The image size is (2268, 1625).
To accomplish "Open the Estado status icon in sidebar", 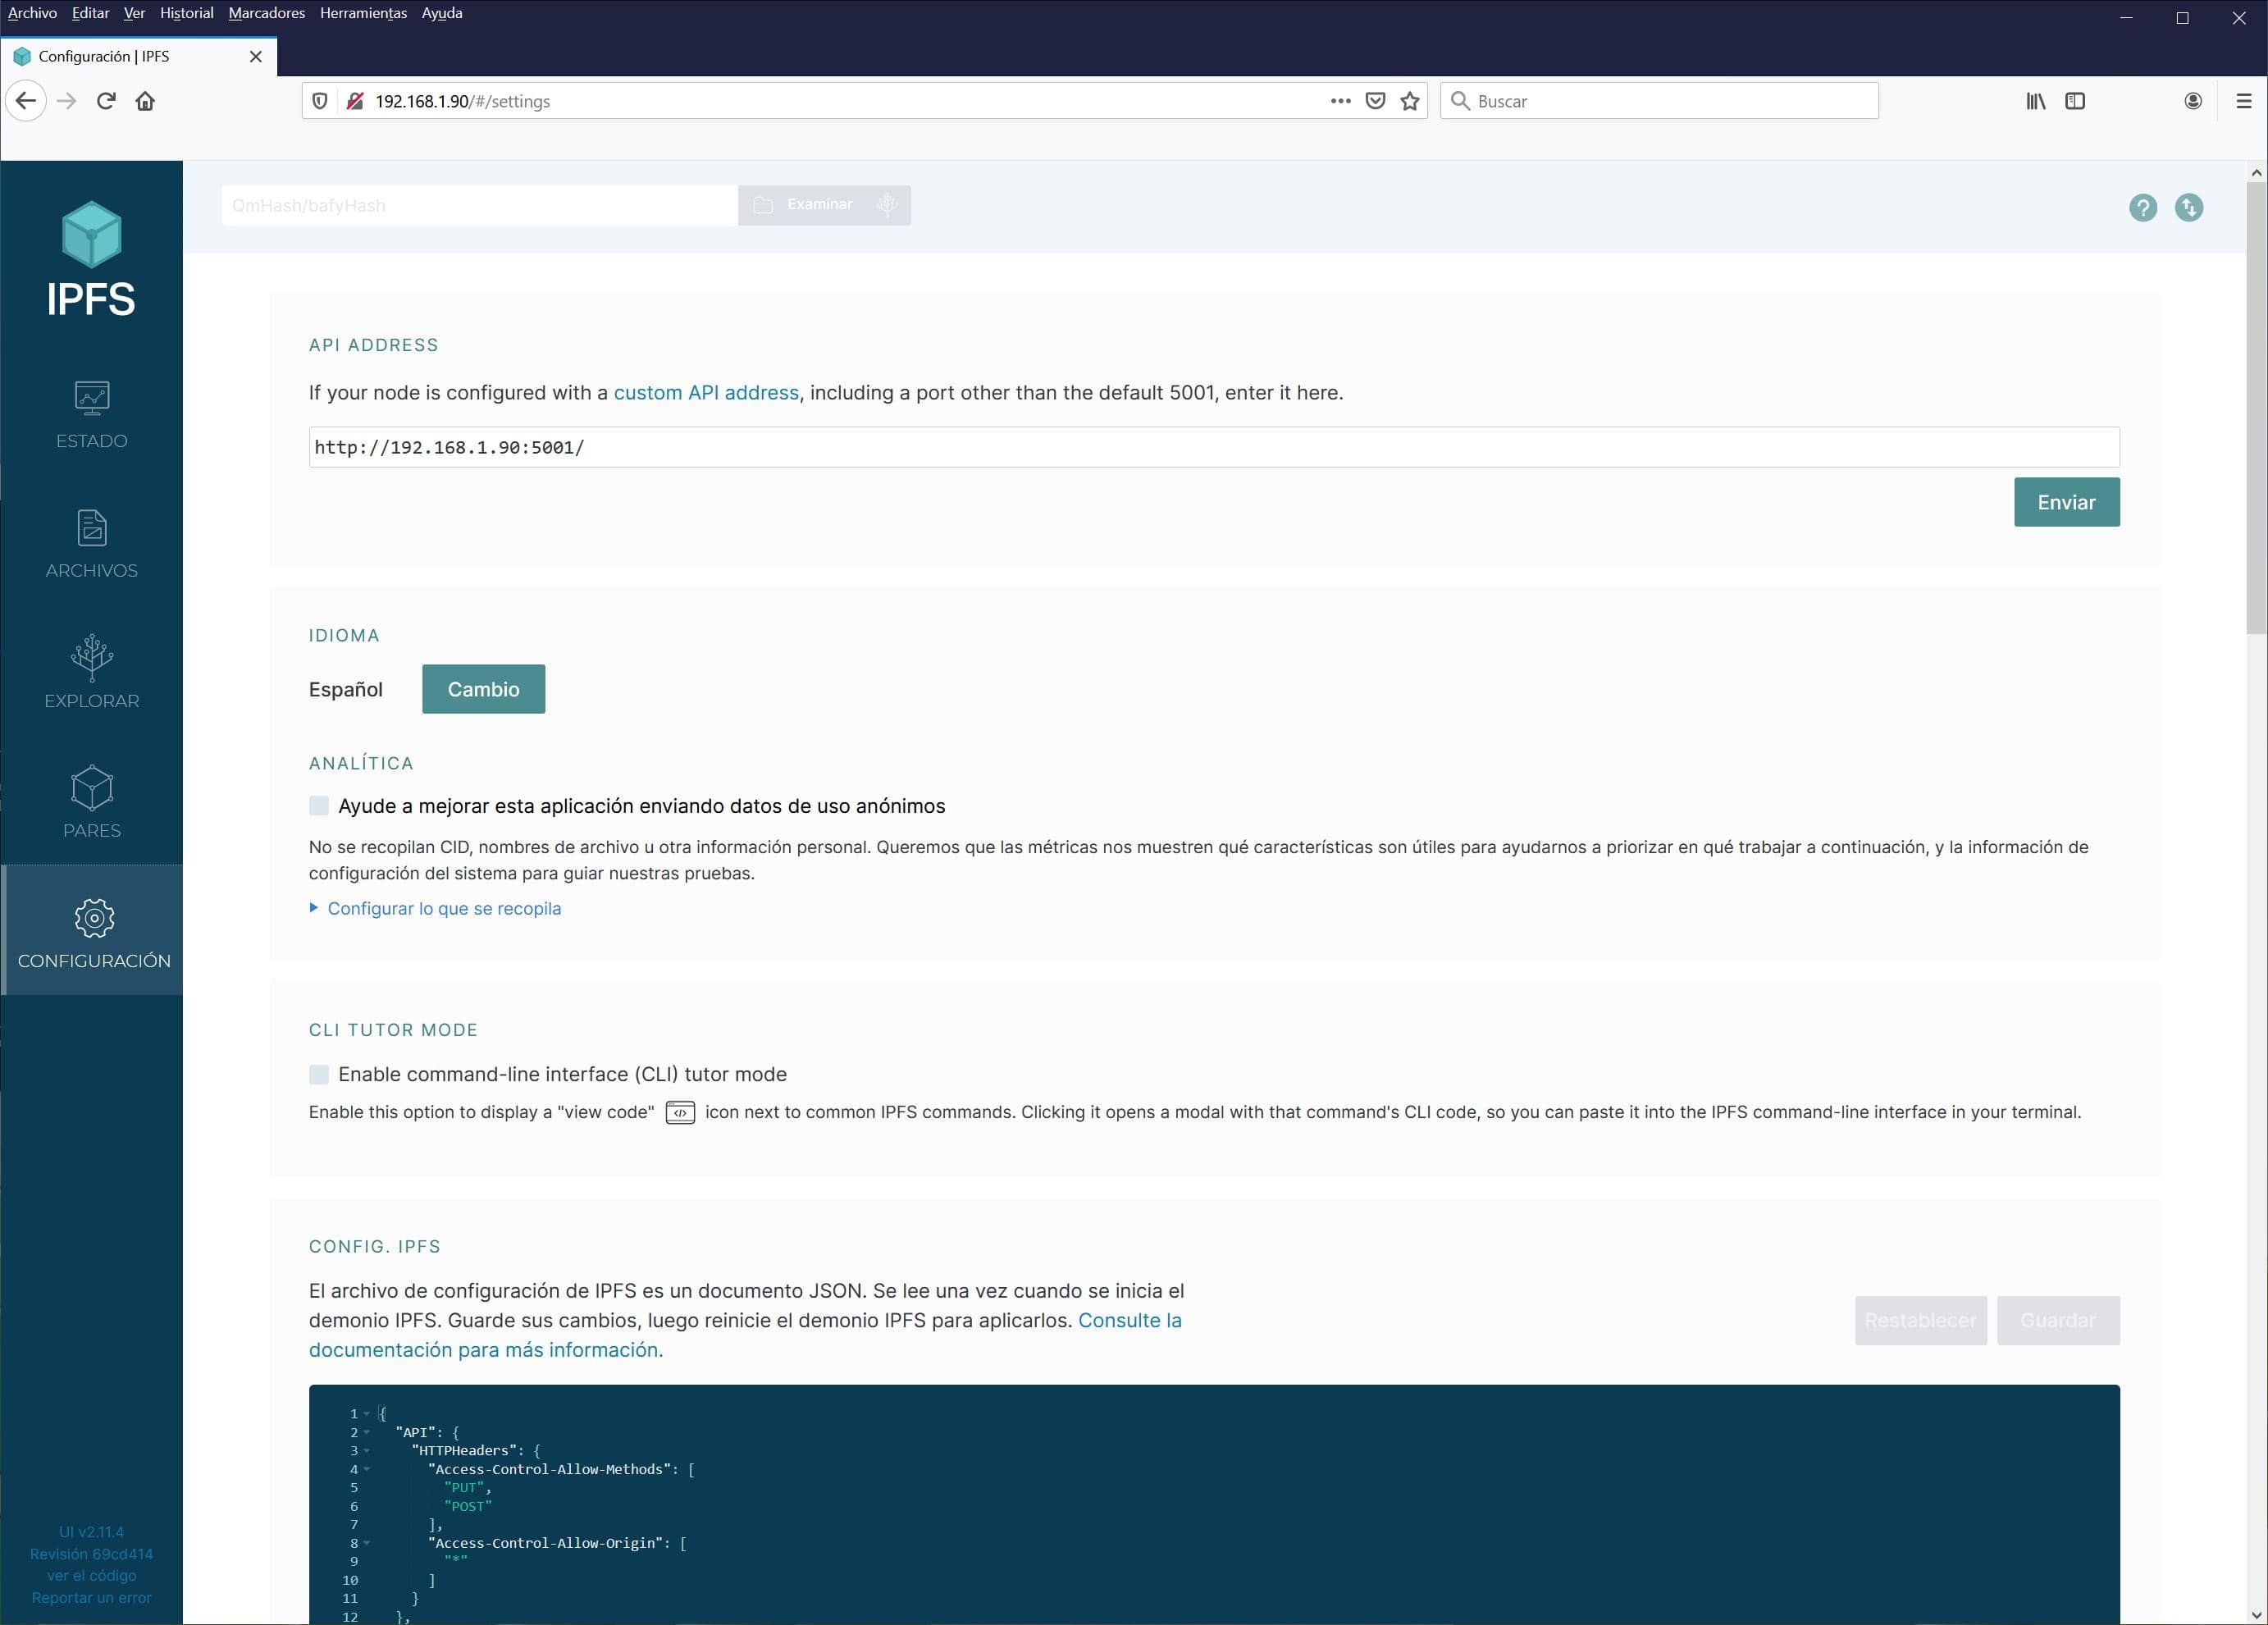I will 92,398.
